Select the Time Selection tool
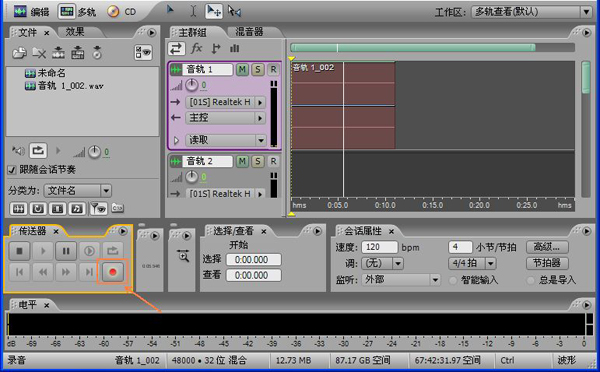This screenshot has width=600, height=372. (x=193, y=11)
